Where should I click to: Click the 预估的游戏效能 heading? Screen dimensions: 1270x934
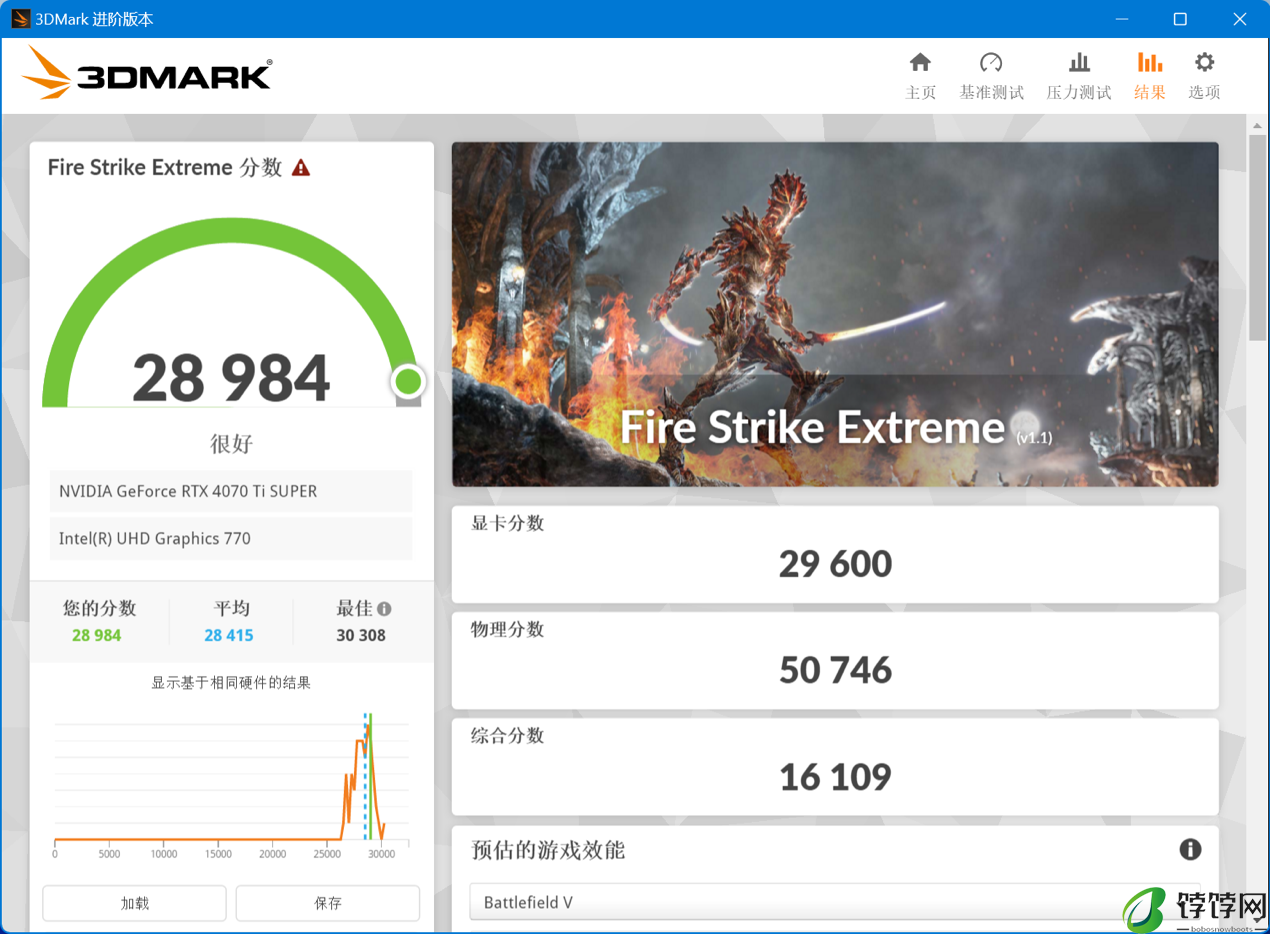[x=548, y=850]
